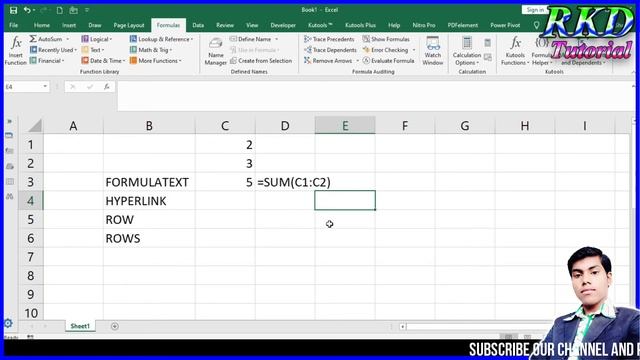Click the horizontal scrollbar left arrow
The height and width of the screenshot is (360, 640).
tap(402, 327)
